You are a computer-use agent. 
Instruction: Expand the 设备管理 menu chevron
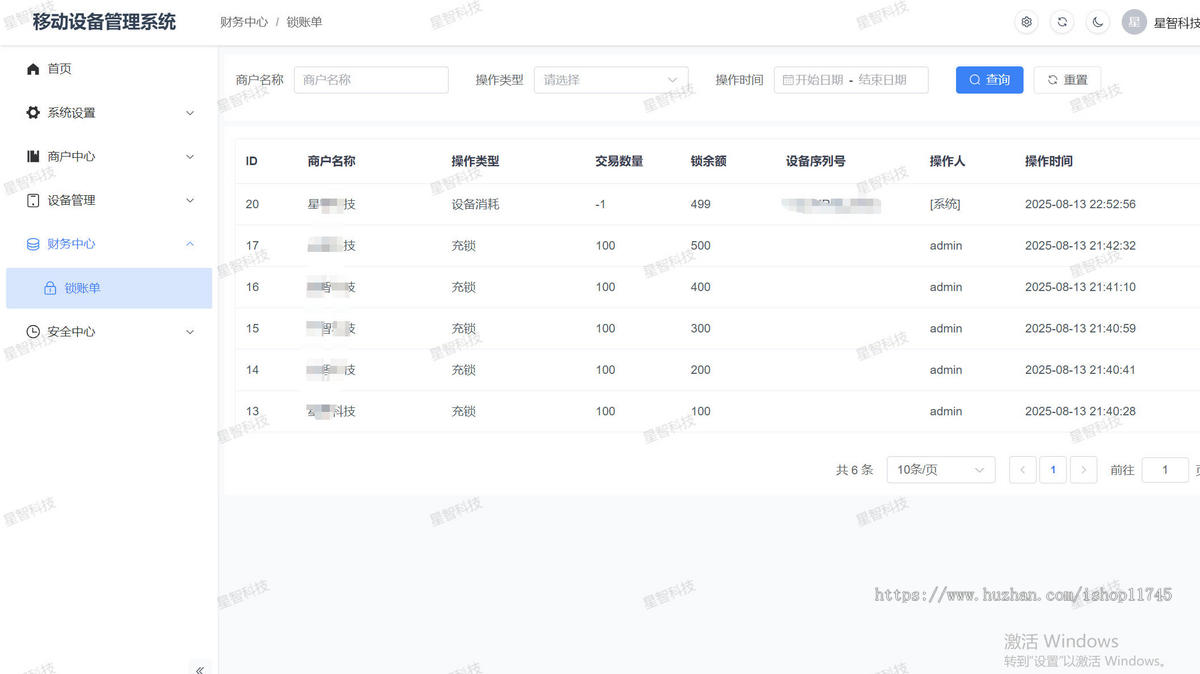(190, 200)
